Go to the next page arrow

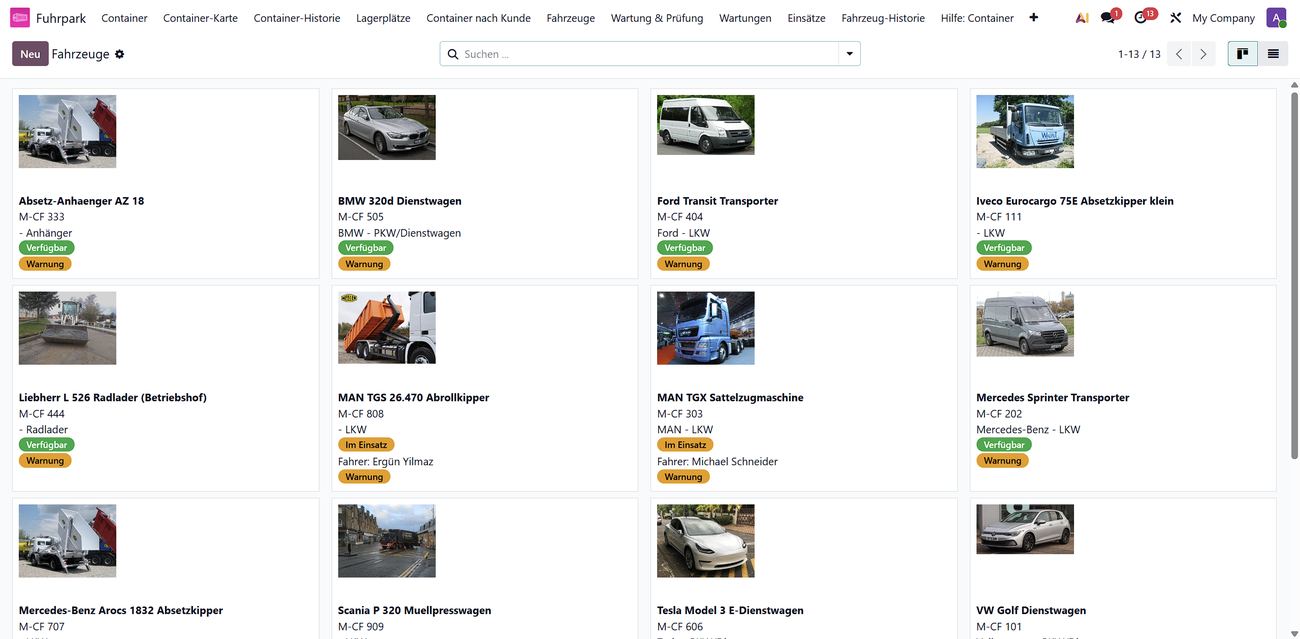pyautogui.click(x=1203, y=54)
